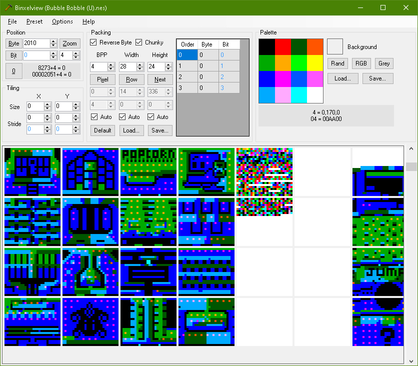Open the Options menu
Screen dimensions: 418x366
tap(62, 22)
